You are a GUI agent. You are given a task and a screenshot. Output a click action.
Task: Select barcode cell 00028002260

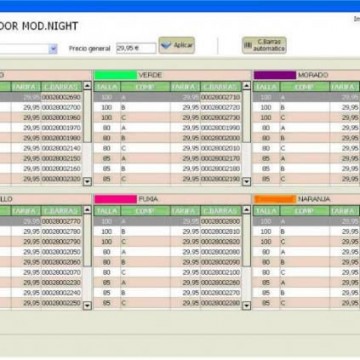pos(221,283)
